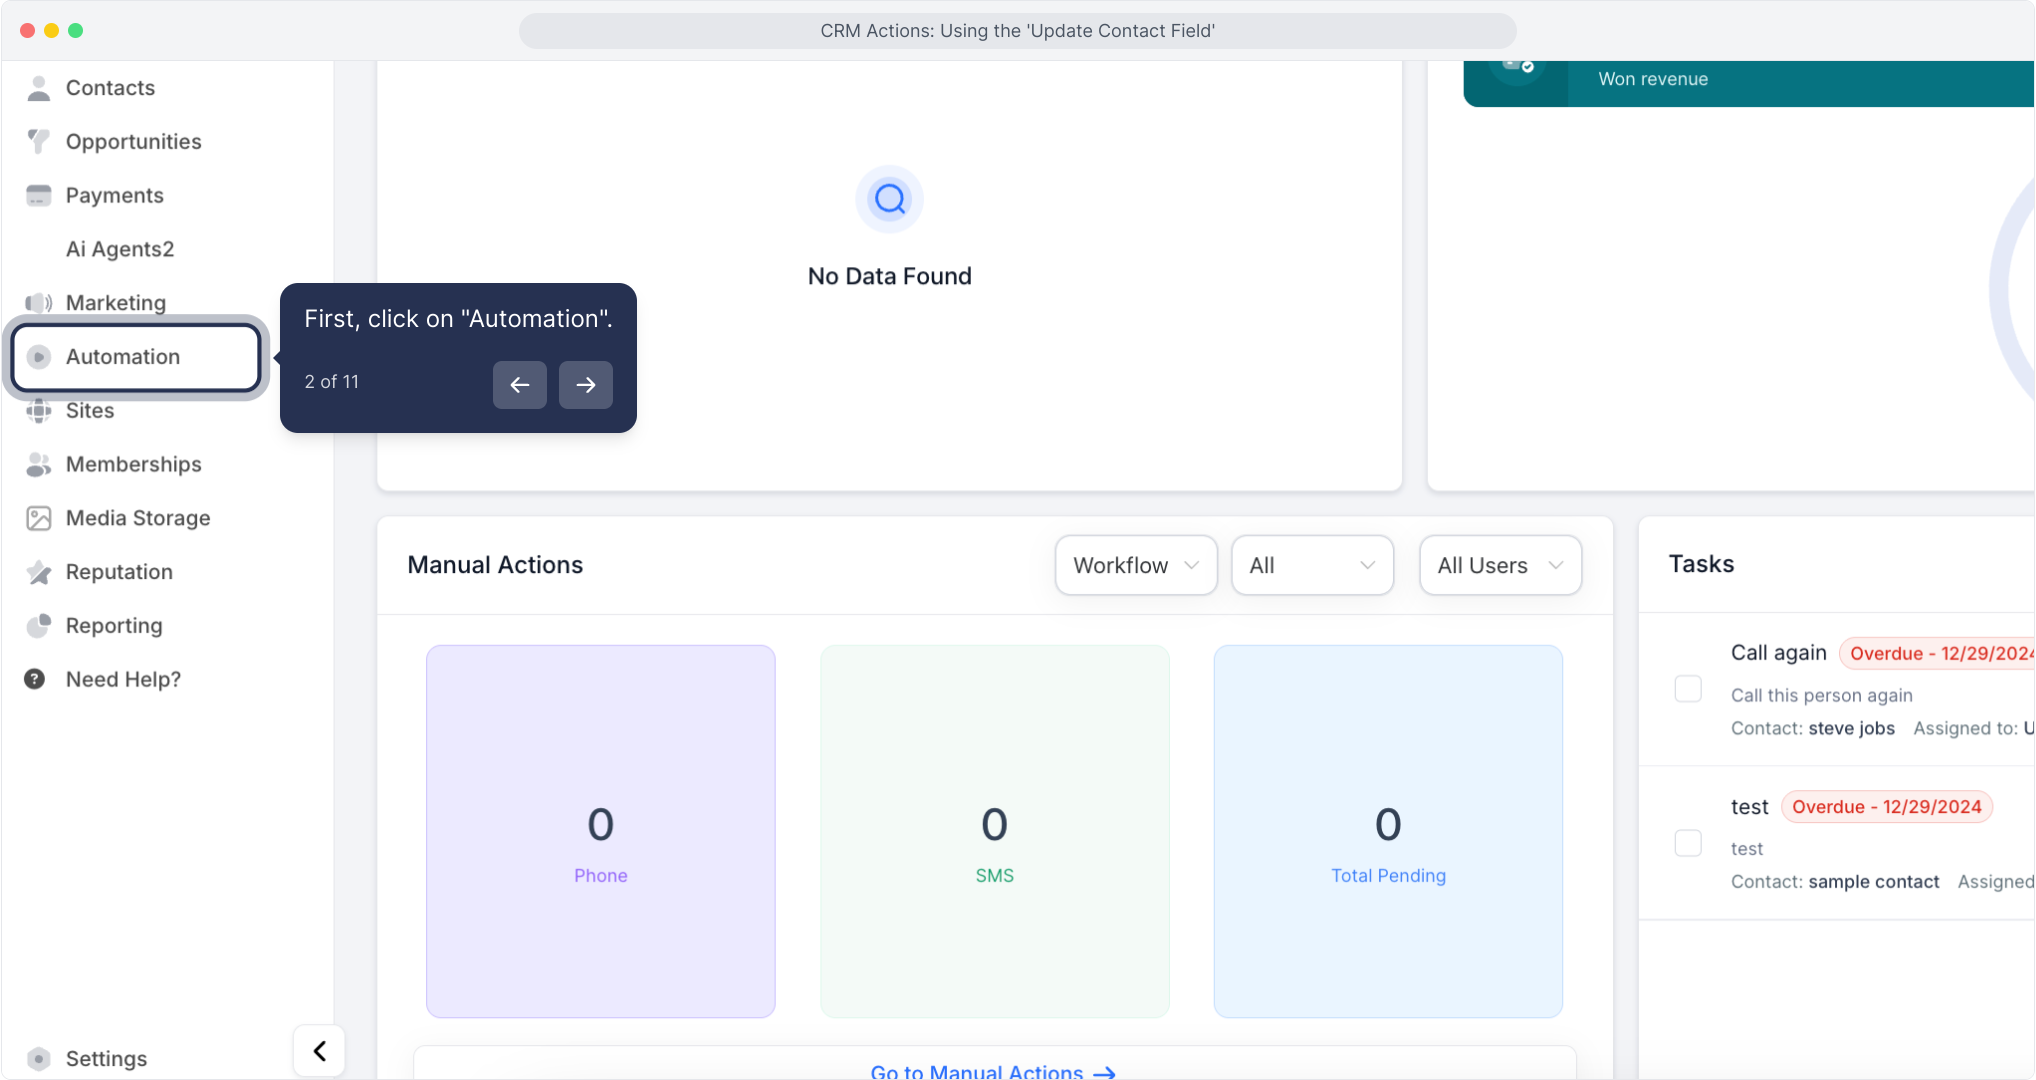
Task: Go to next tour step arrow
Action: 586,385
